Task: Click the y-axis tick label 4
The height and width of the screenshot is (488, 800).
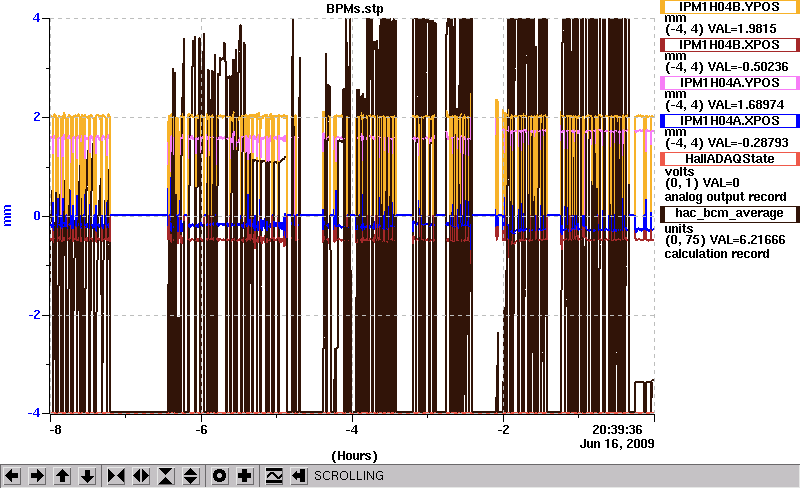Action: click(36, 18)
